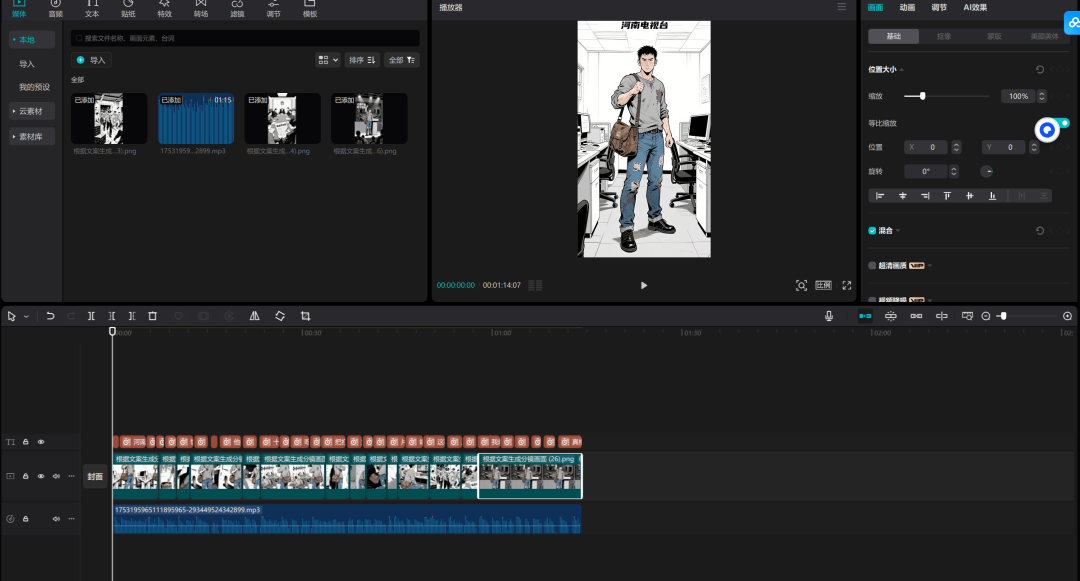Split clip at the playhead
The height and width of the screenshot is (581, 1080).
91,316
